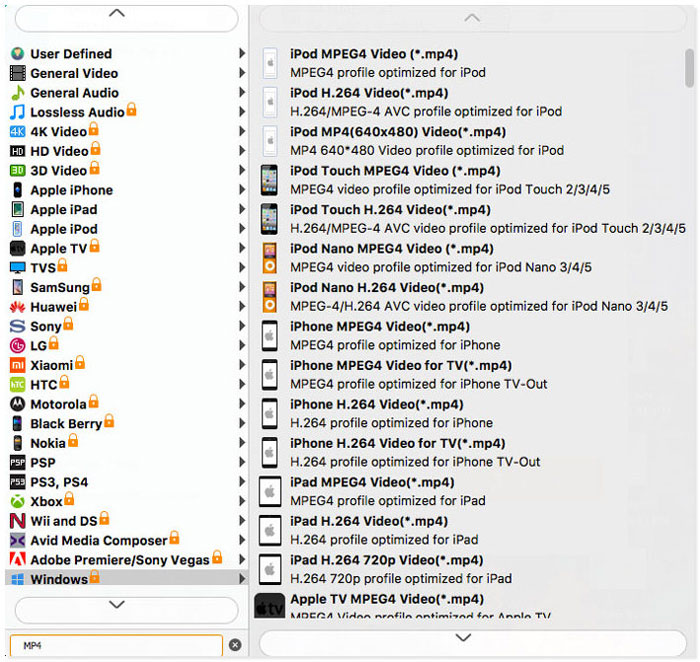Clear the MP4 search field with X
The width and height of the screenshot is (700, 662).
pyautogui.click(x=235, y=645)
